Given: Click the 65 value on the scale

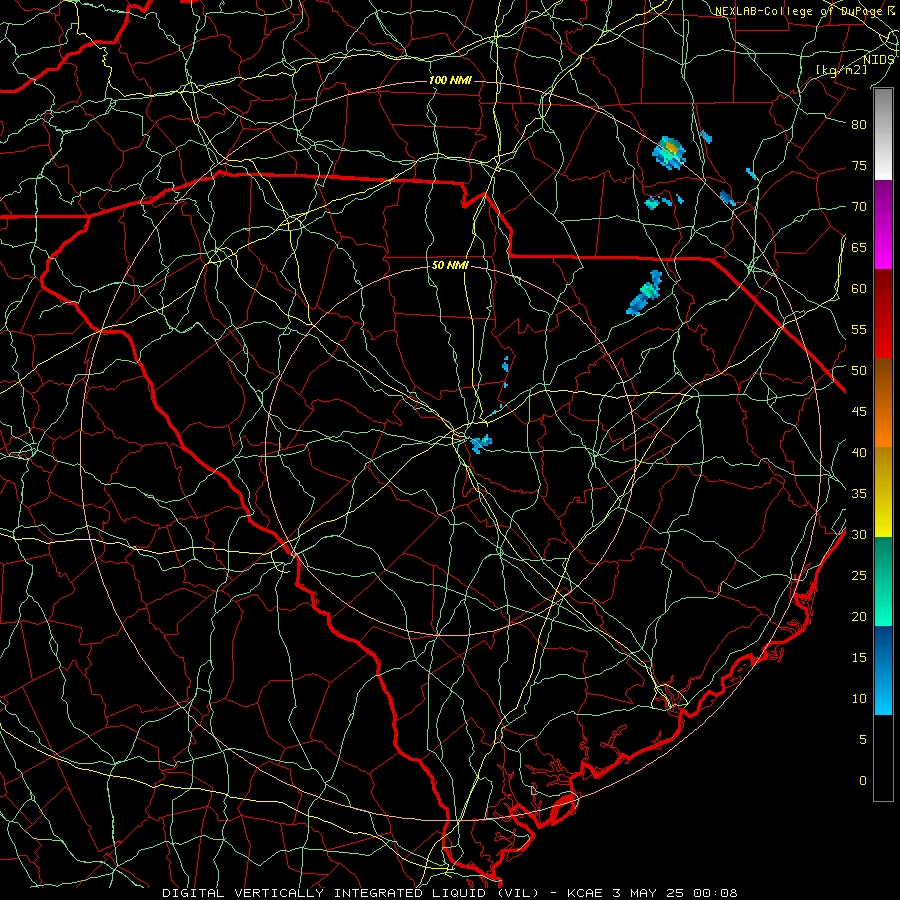Looking at the screenshot, I should (x=859, y=247).
